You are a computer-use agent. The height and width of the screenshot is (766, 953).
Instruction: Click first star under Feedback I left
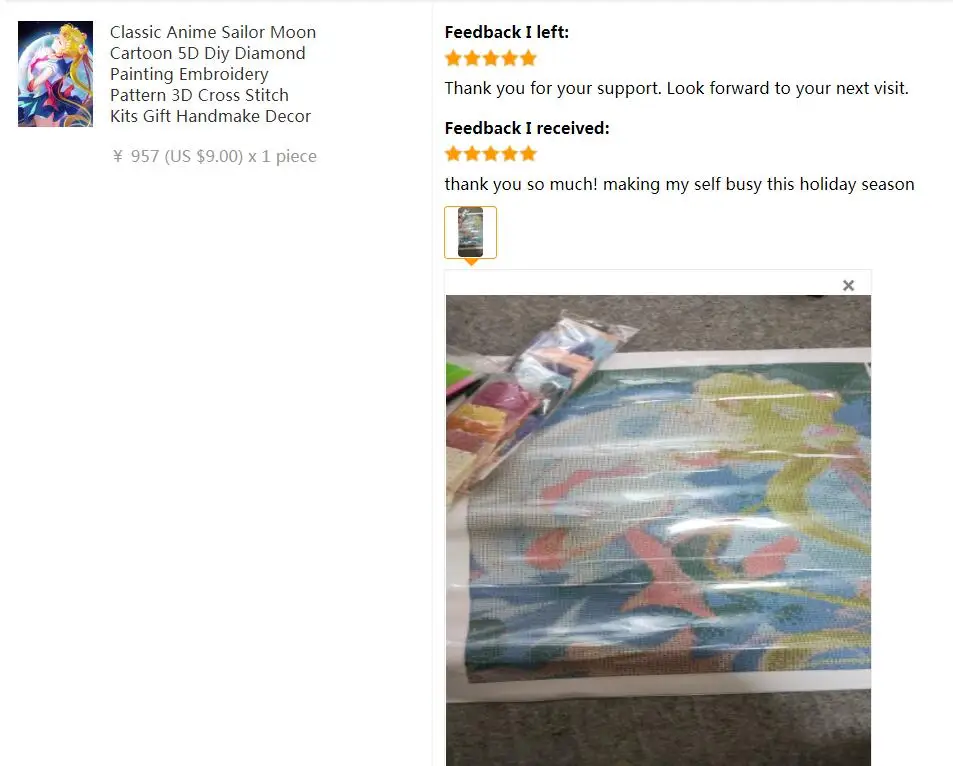pyautogui.click(x=453, y=58)
